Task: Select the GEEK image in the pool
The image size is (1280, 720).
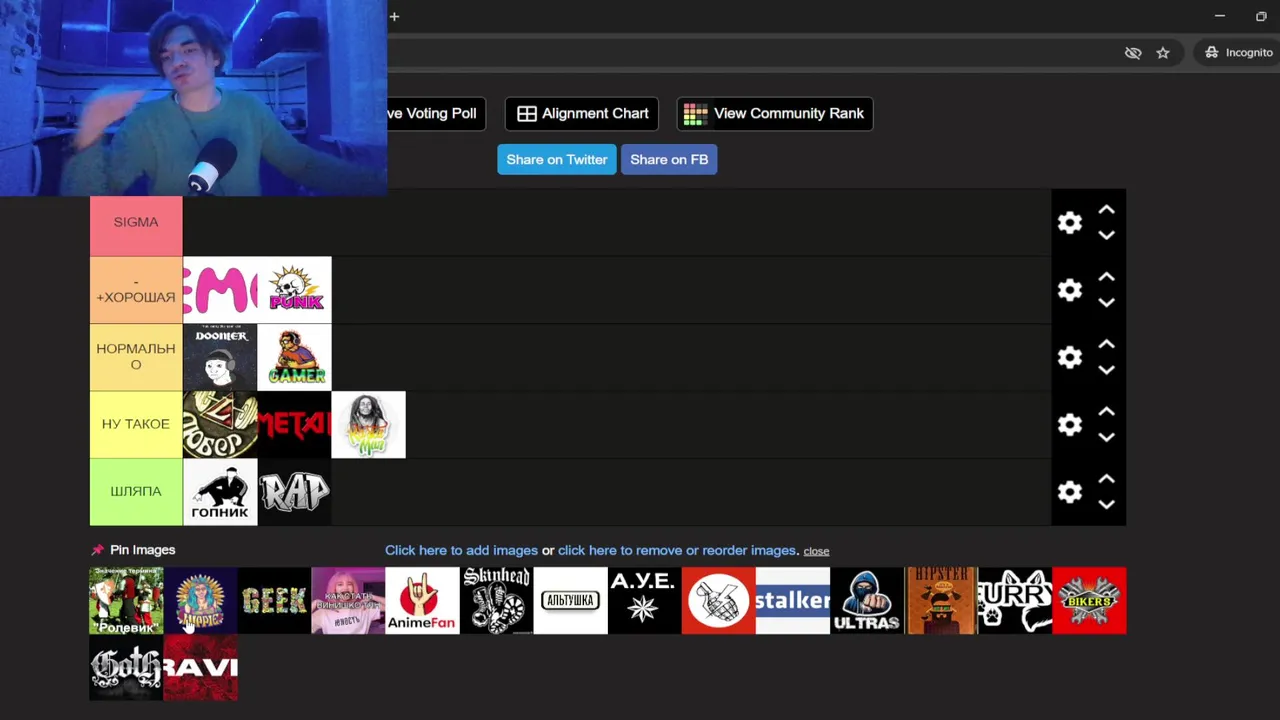Action: pos(274,600)
